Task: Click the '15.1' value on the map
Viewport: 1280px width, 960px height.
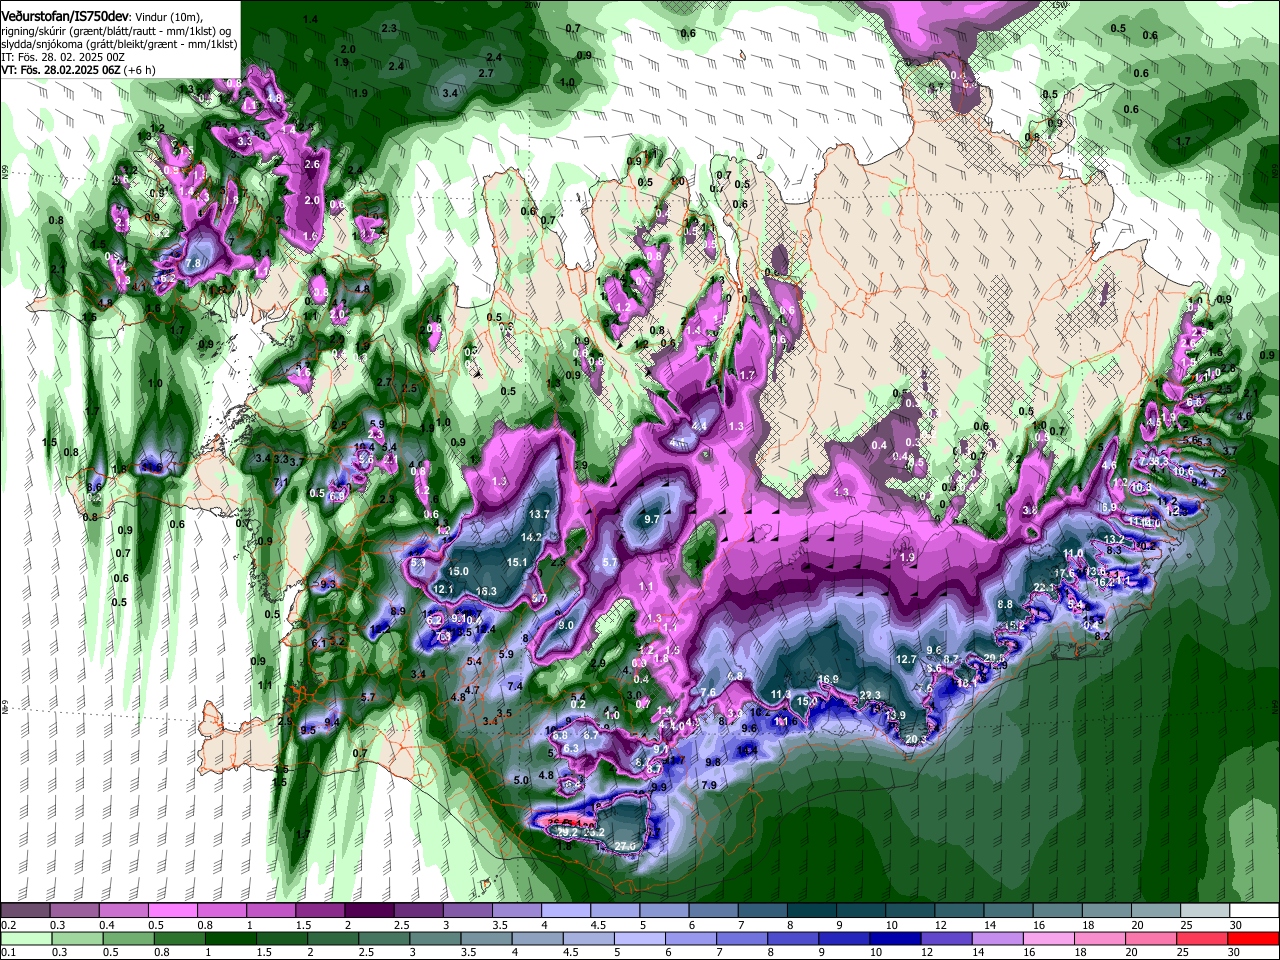Action: [x=517, y=562]
